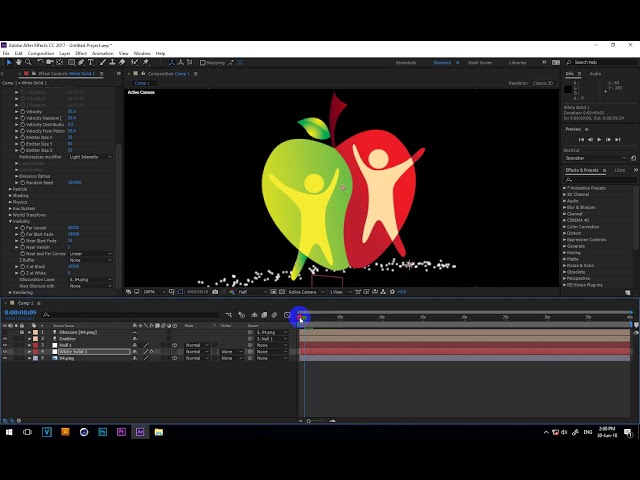This screenshot has height=480, width=640.
Task: Toggle the shy layers icon in timeline
Action: pyautogui.click(x=254, y=315)
